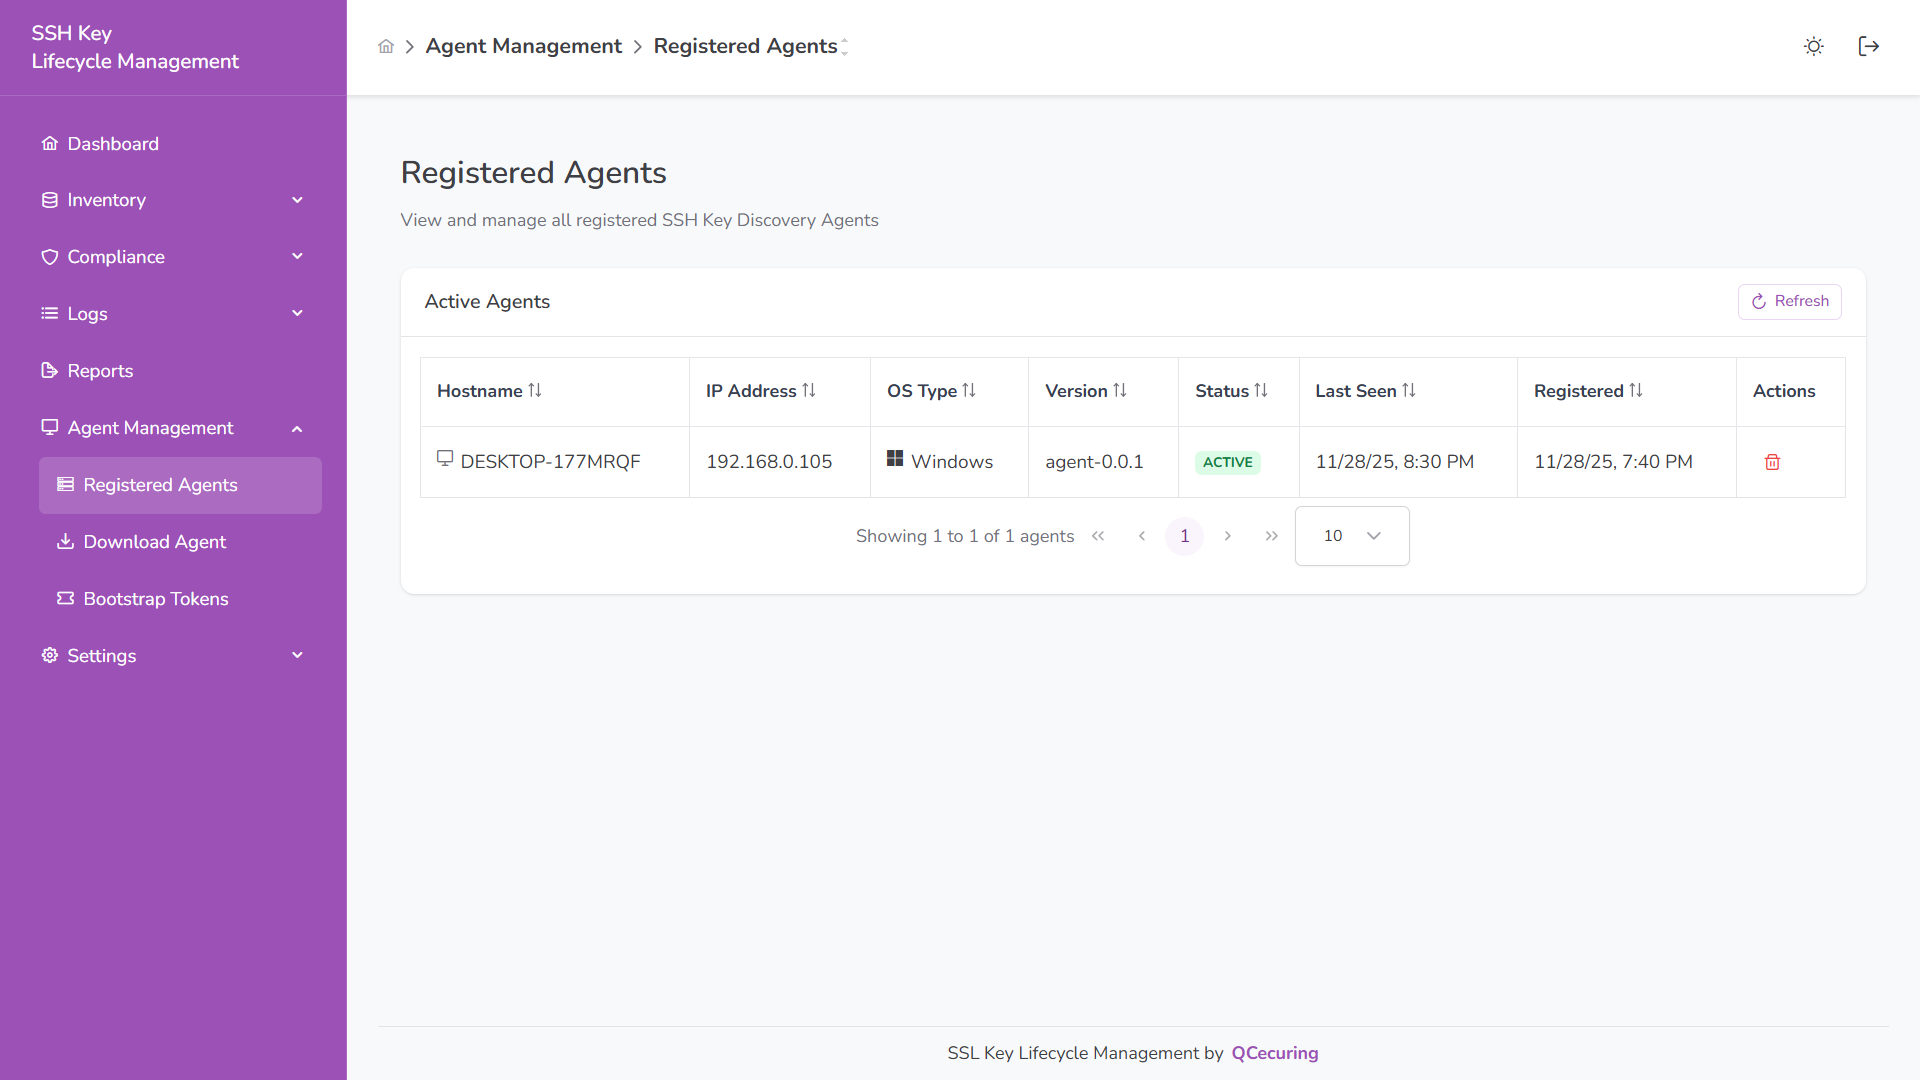Image resolution: width=1920 pixels, height=1080 pixels.
Task: Toggle light/dark theme using the sun icon
Action: (1813, 46)
